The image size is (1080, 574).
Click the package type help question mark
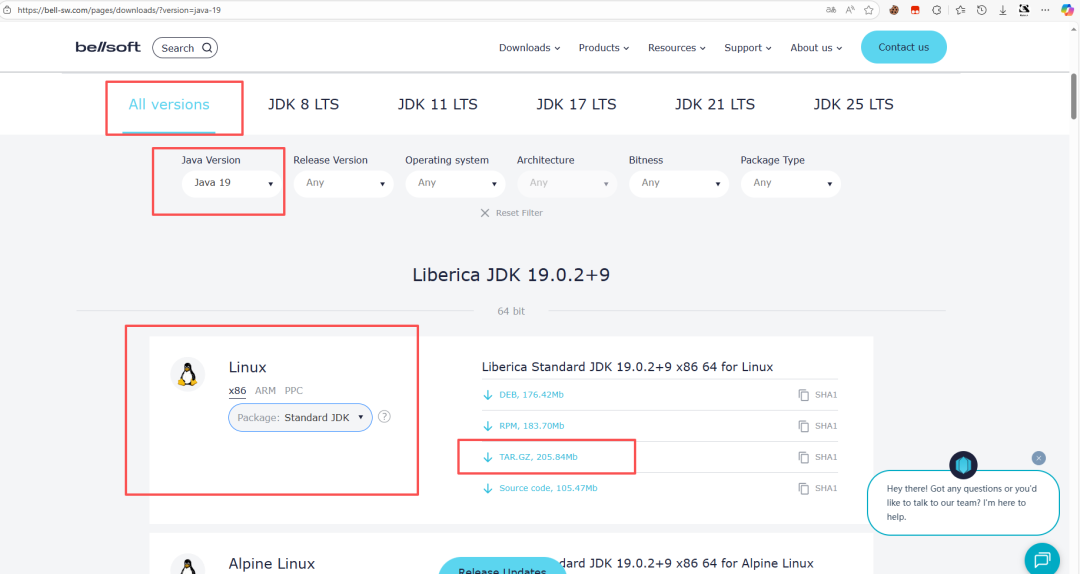(x=384, y=416)
